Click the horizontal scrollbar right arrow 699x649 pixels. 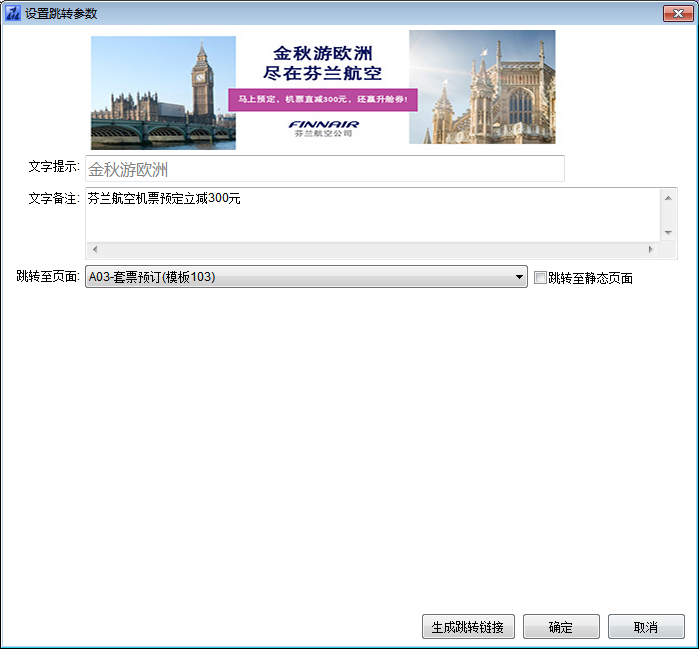coord(650,249)
